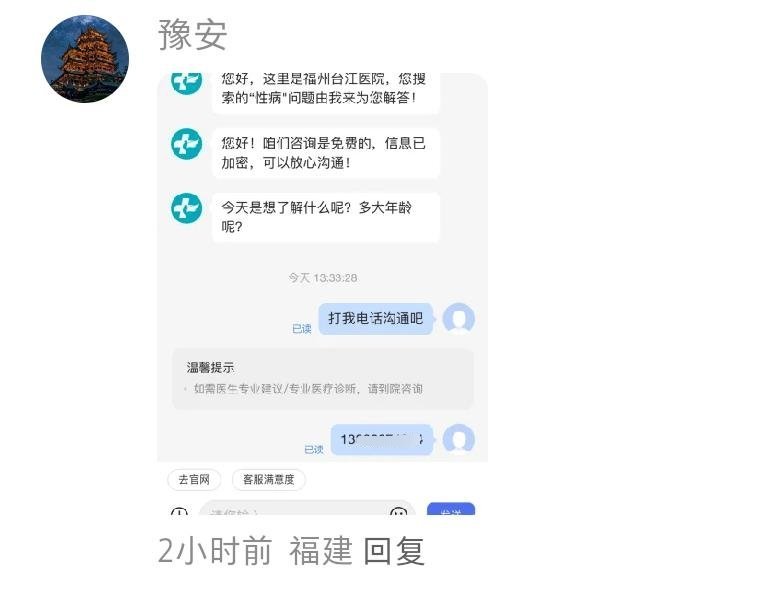Open the emoji smiley picker icon
Viewport: 783px width, 590px height.
(x=398, y=511)
